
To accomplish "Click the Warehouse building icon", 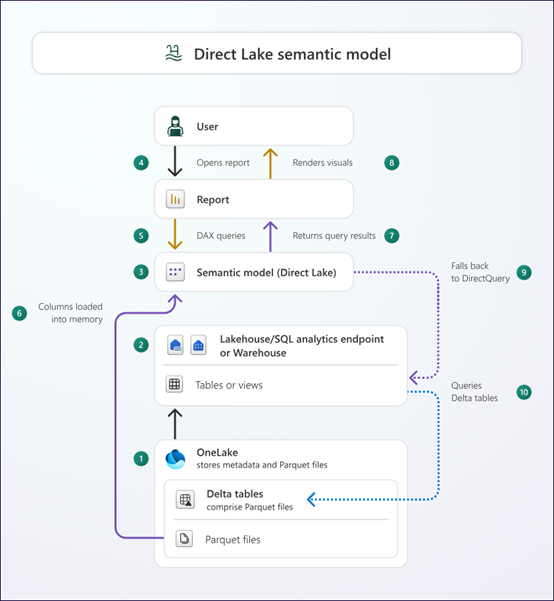I will tap(198, 345).
